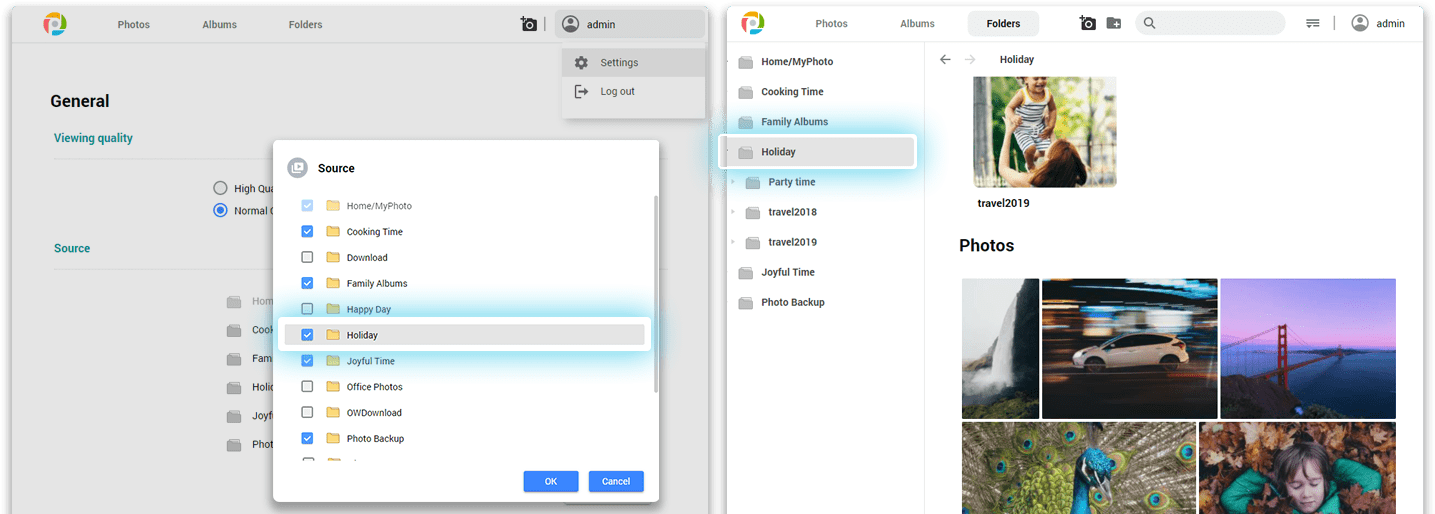
Task: Select the High Quality radio button
Action: pyautogui.click(x=220, y=188)
